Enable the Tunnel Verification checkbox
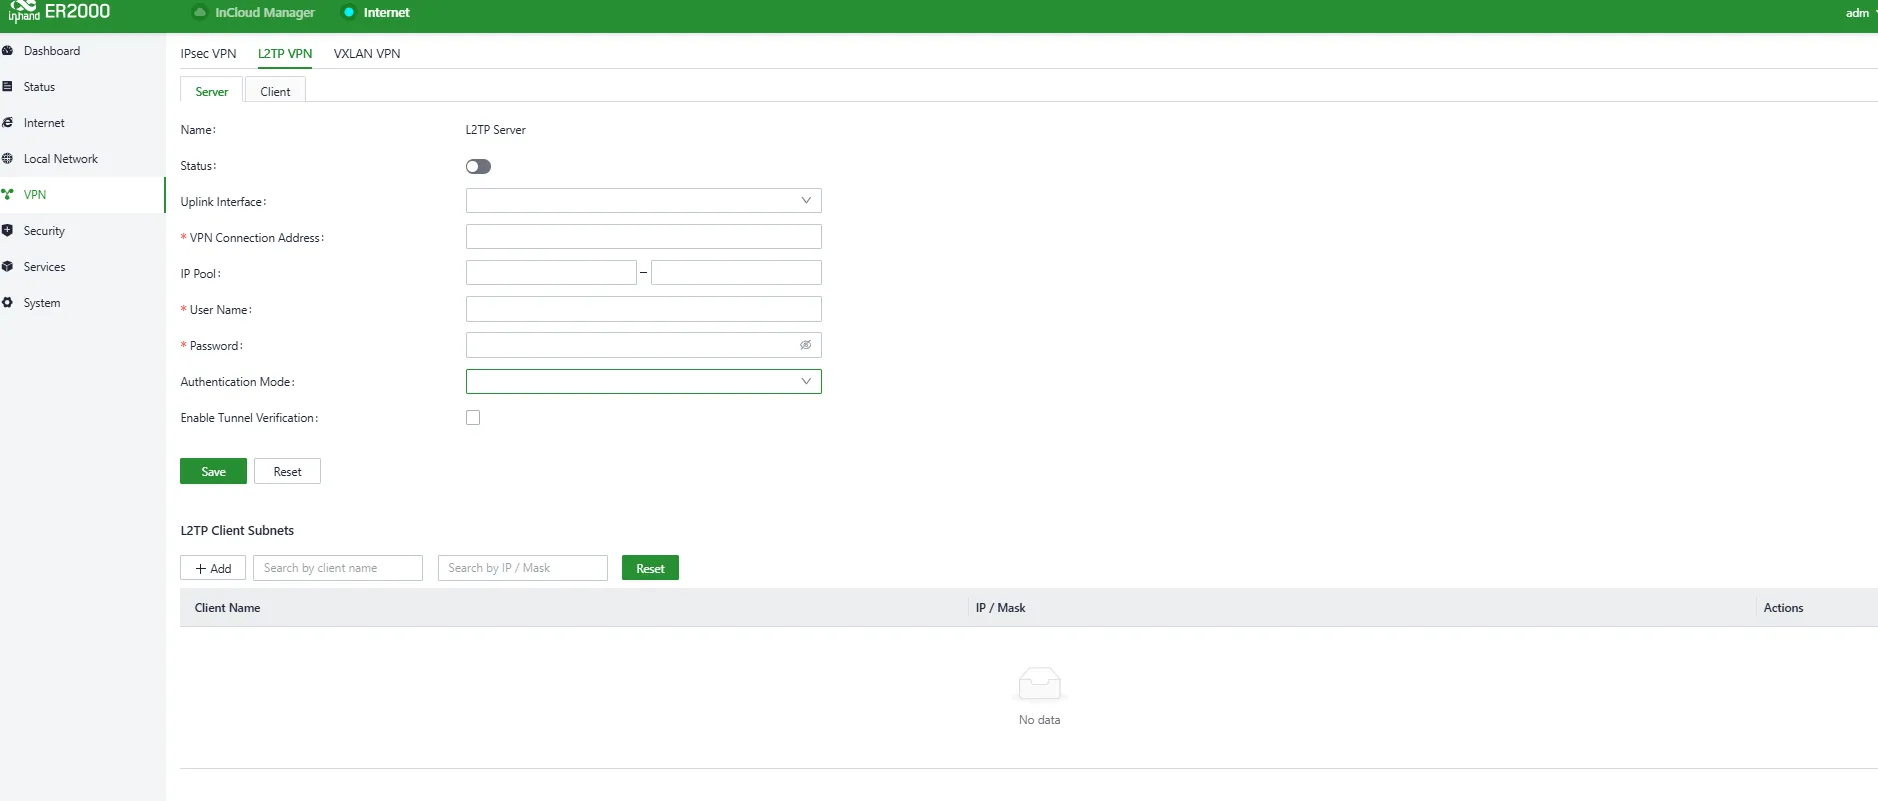 pyautogui.click(x=473, y=418)
